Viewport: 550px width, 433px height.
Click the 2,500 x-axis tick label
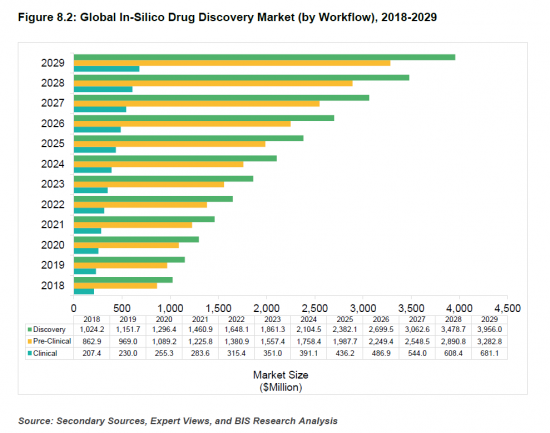pos(315,308)
